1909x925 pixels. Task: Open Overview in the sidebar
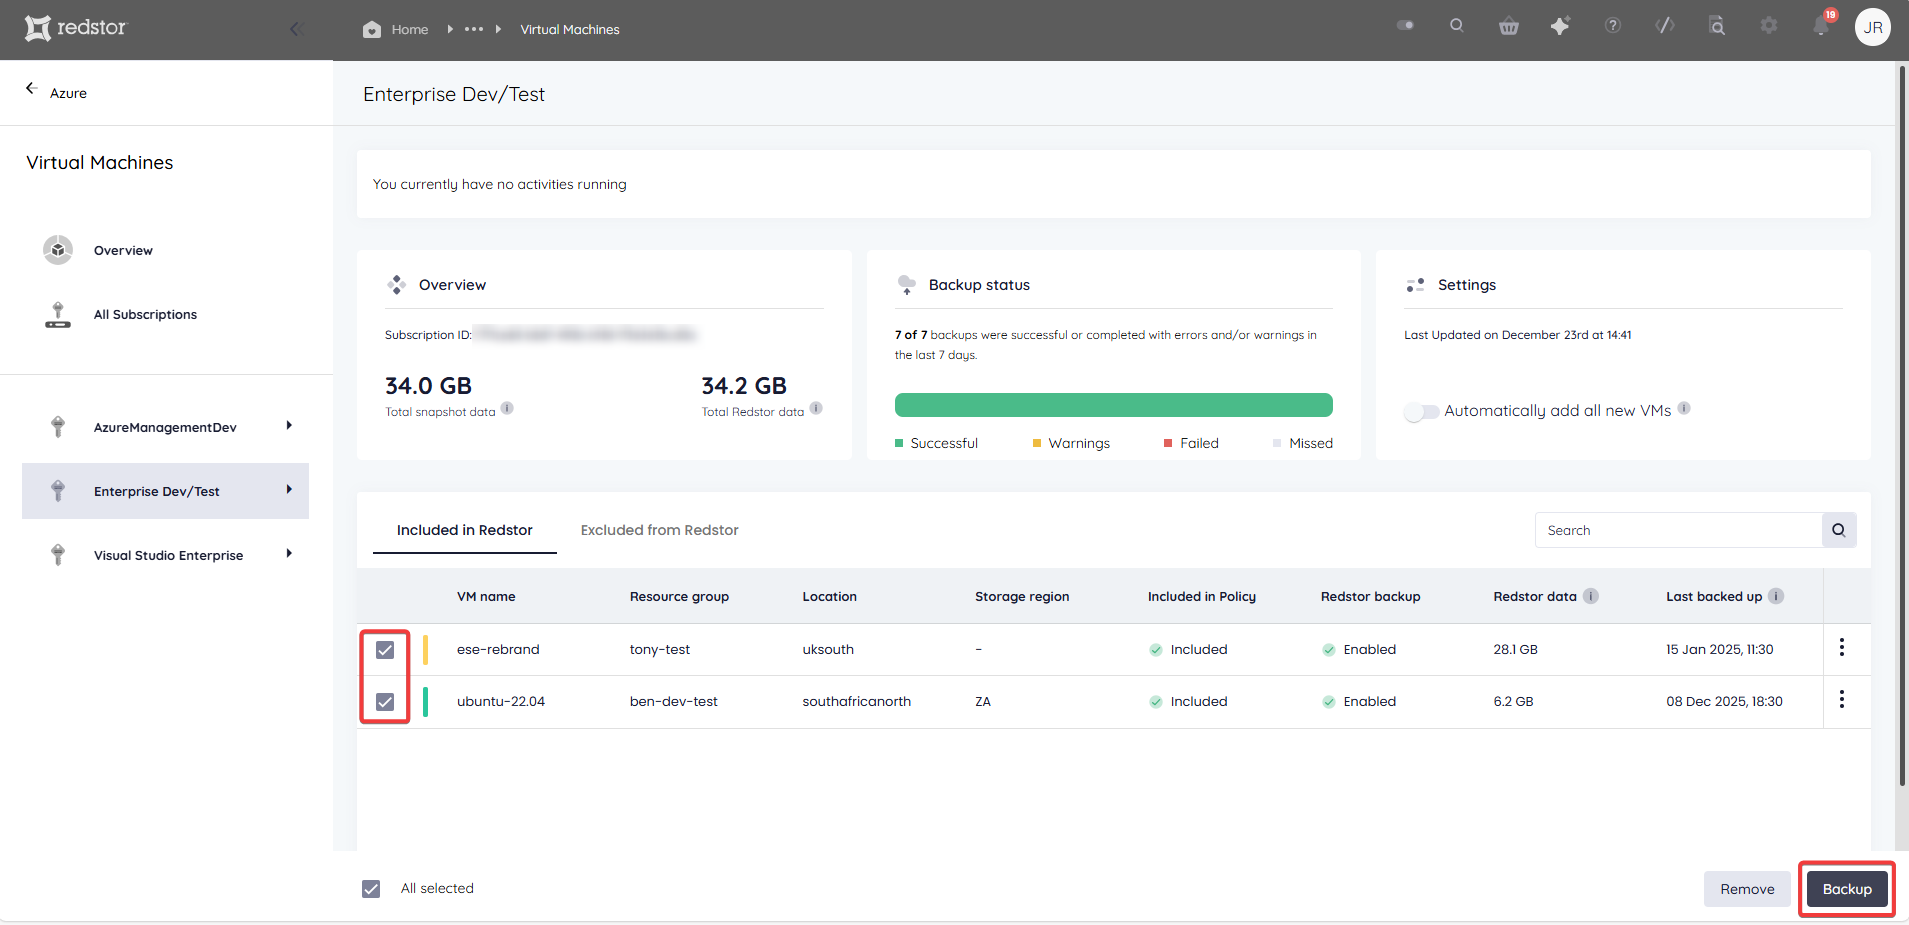(x=123, y=250)
